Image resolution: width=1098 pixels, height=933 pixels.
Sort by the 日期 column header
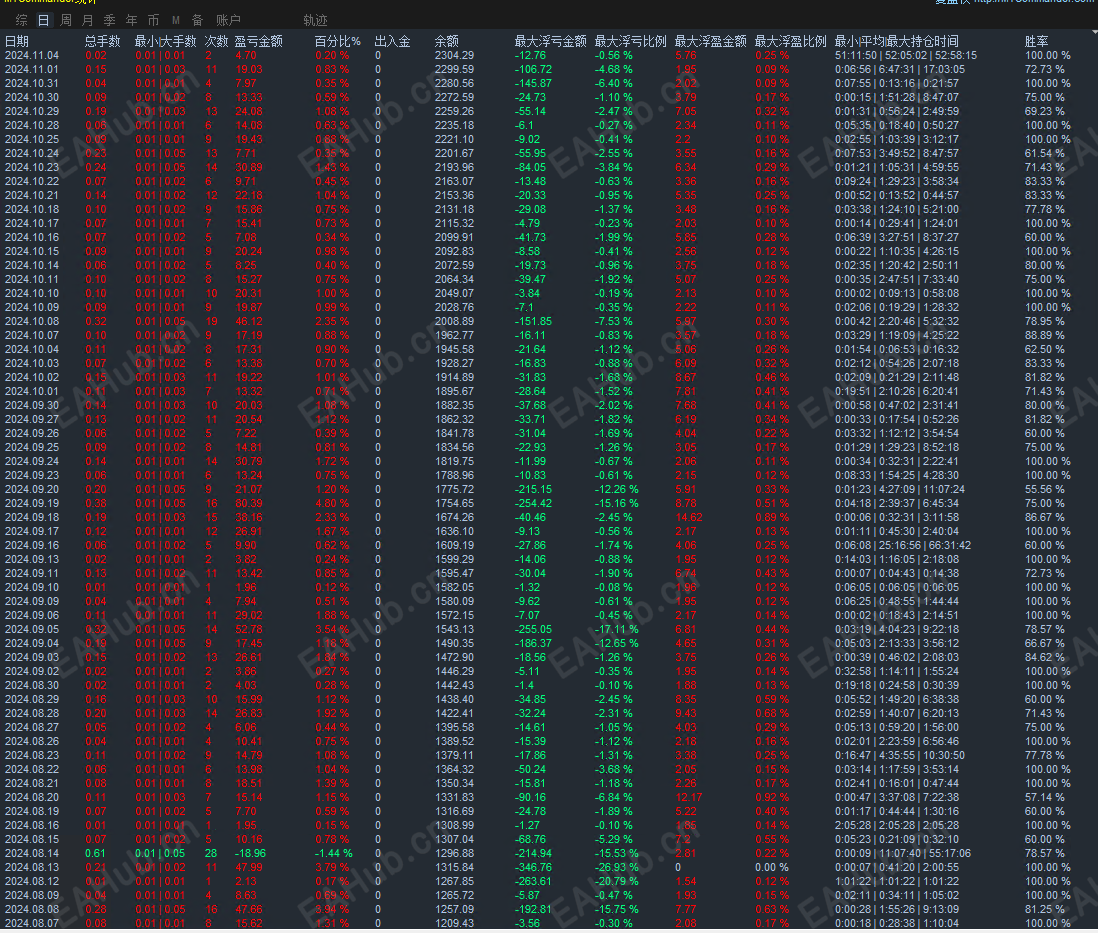(x=17, y=41)
